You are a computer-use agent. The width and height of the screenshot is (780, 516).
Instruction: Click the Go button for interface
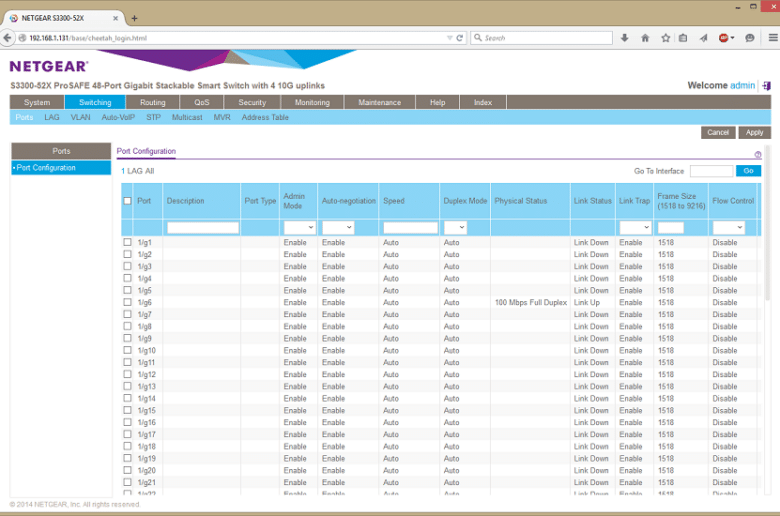coord(748,171)
